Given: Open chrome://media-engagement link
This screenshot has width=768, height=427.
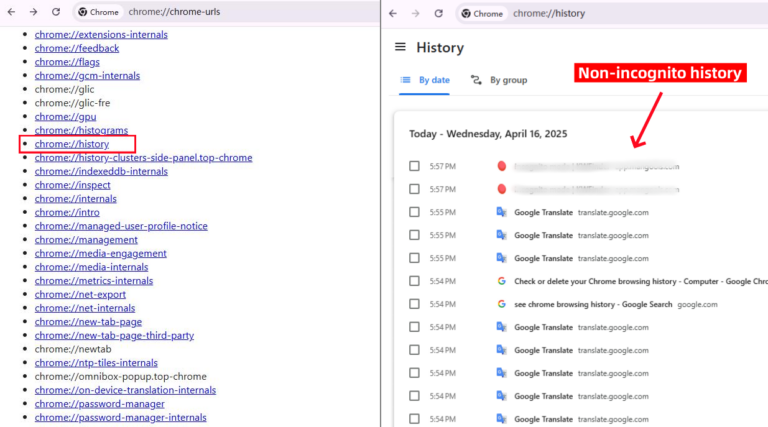Looking at the screenshot, I should [100, 254].
